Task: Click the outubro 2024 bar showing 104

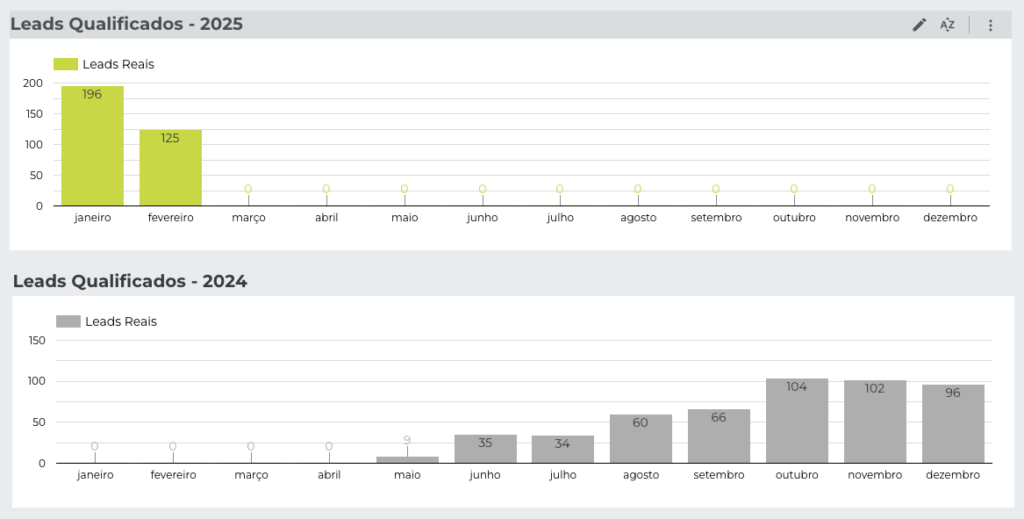Action: coord(797,421)
